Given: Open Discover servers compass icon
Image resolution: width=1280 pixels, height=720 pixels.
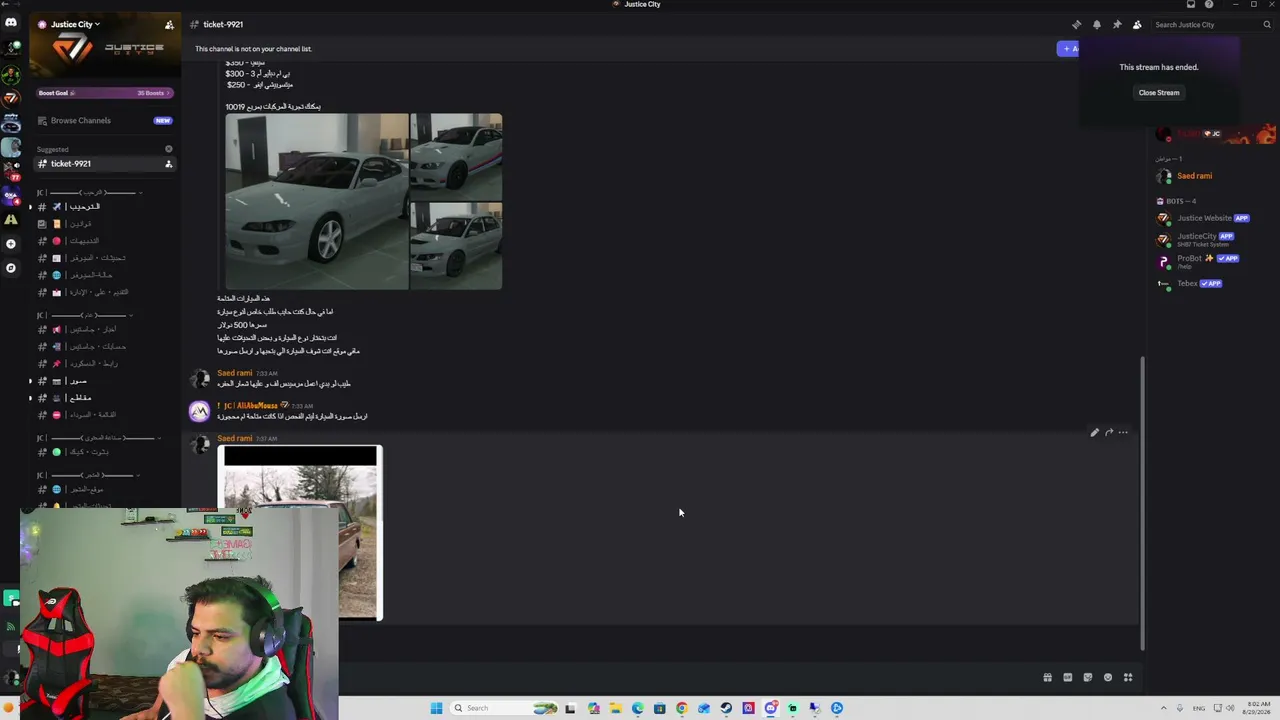Looking at the screenshot, I should tap(11, 268).
